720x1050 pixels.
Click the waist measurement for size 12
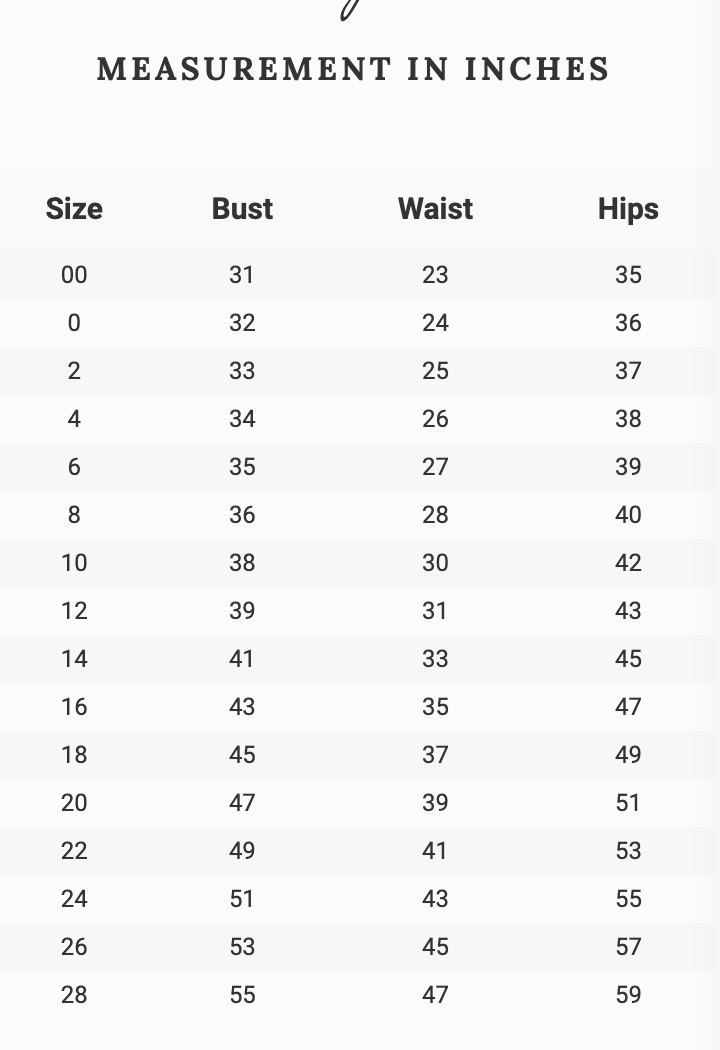point(435,611)
